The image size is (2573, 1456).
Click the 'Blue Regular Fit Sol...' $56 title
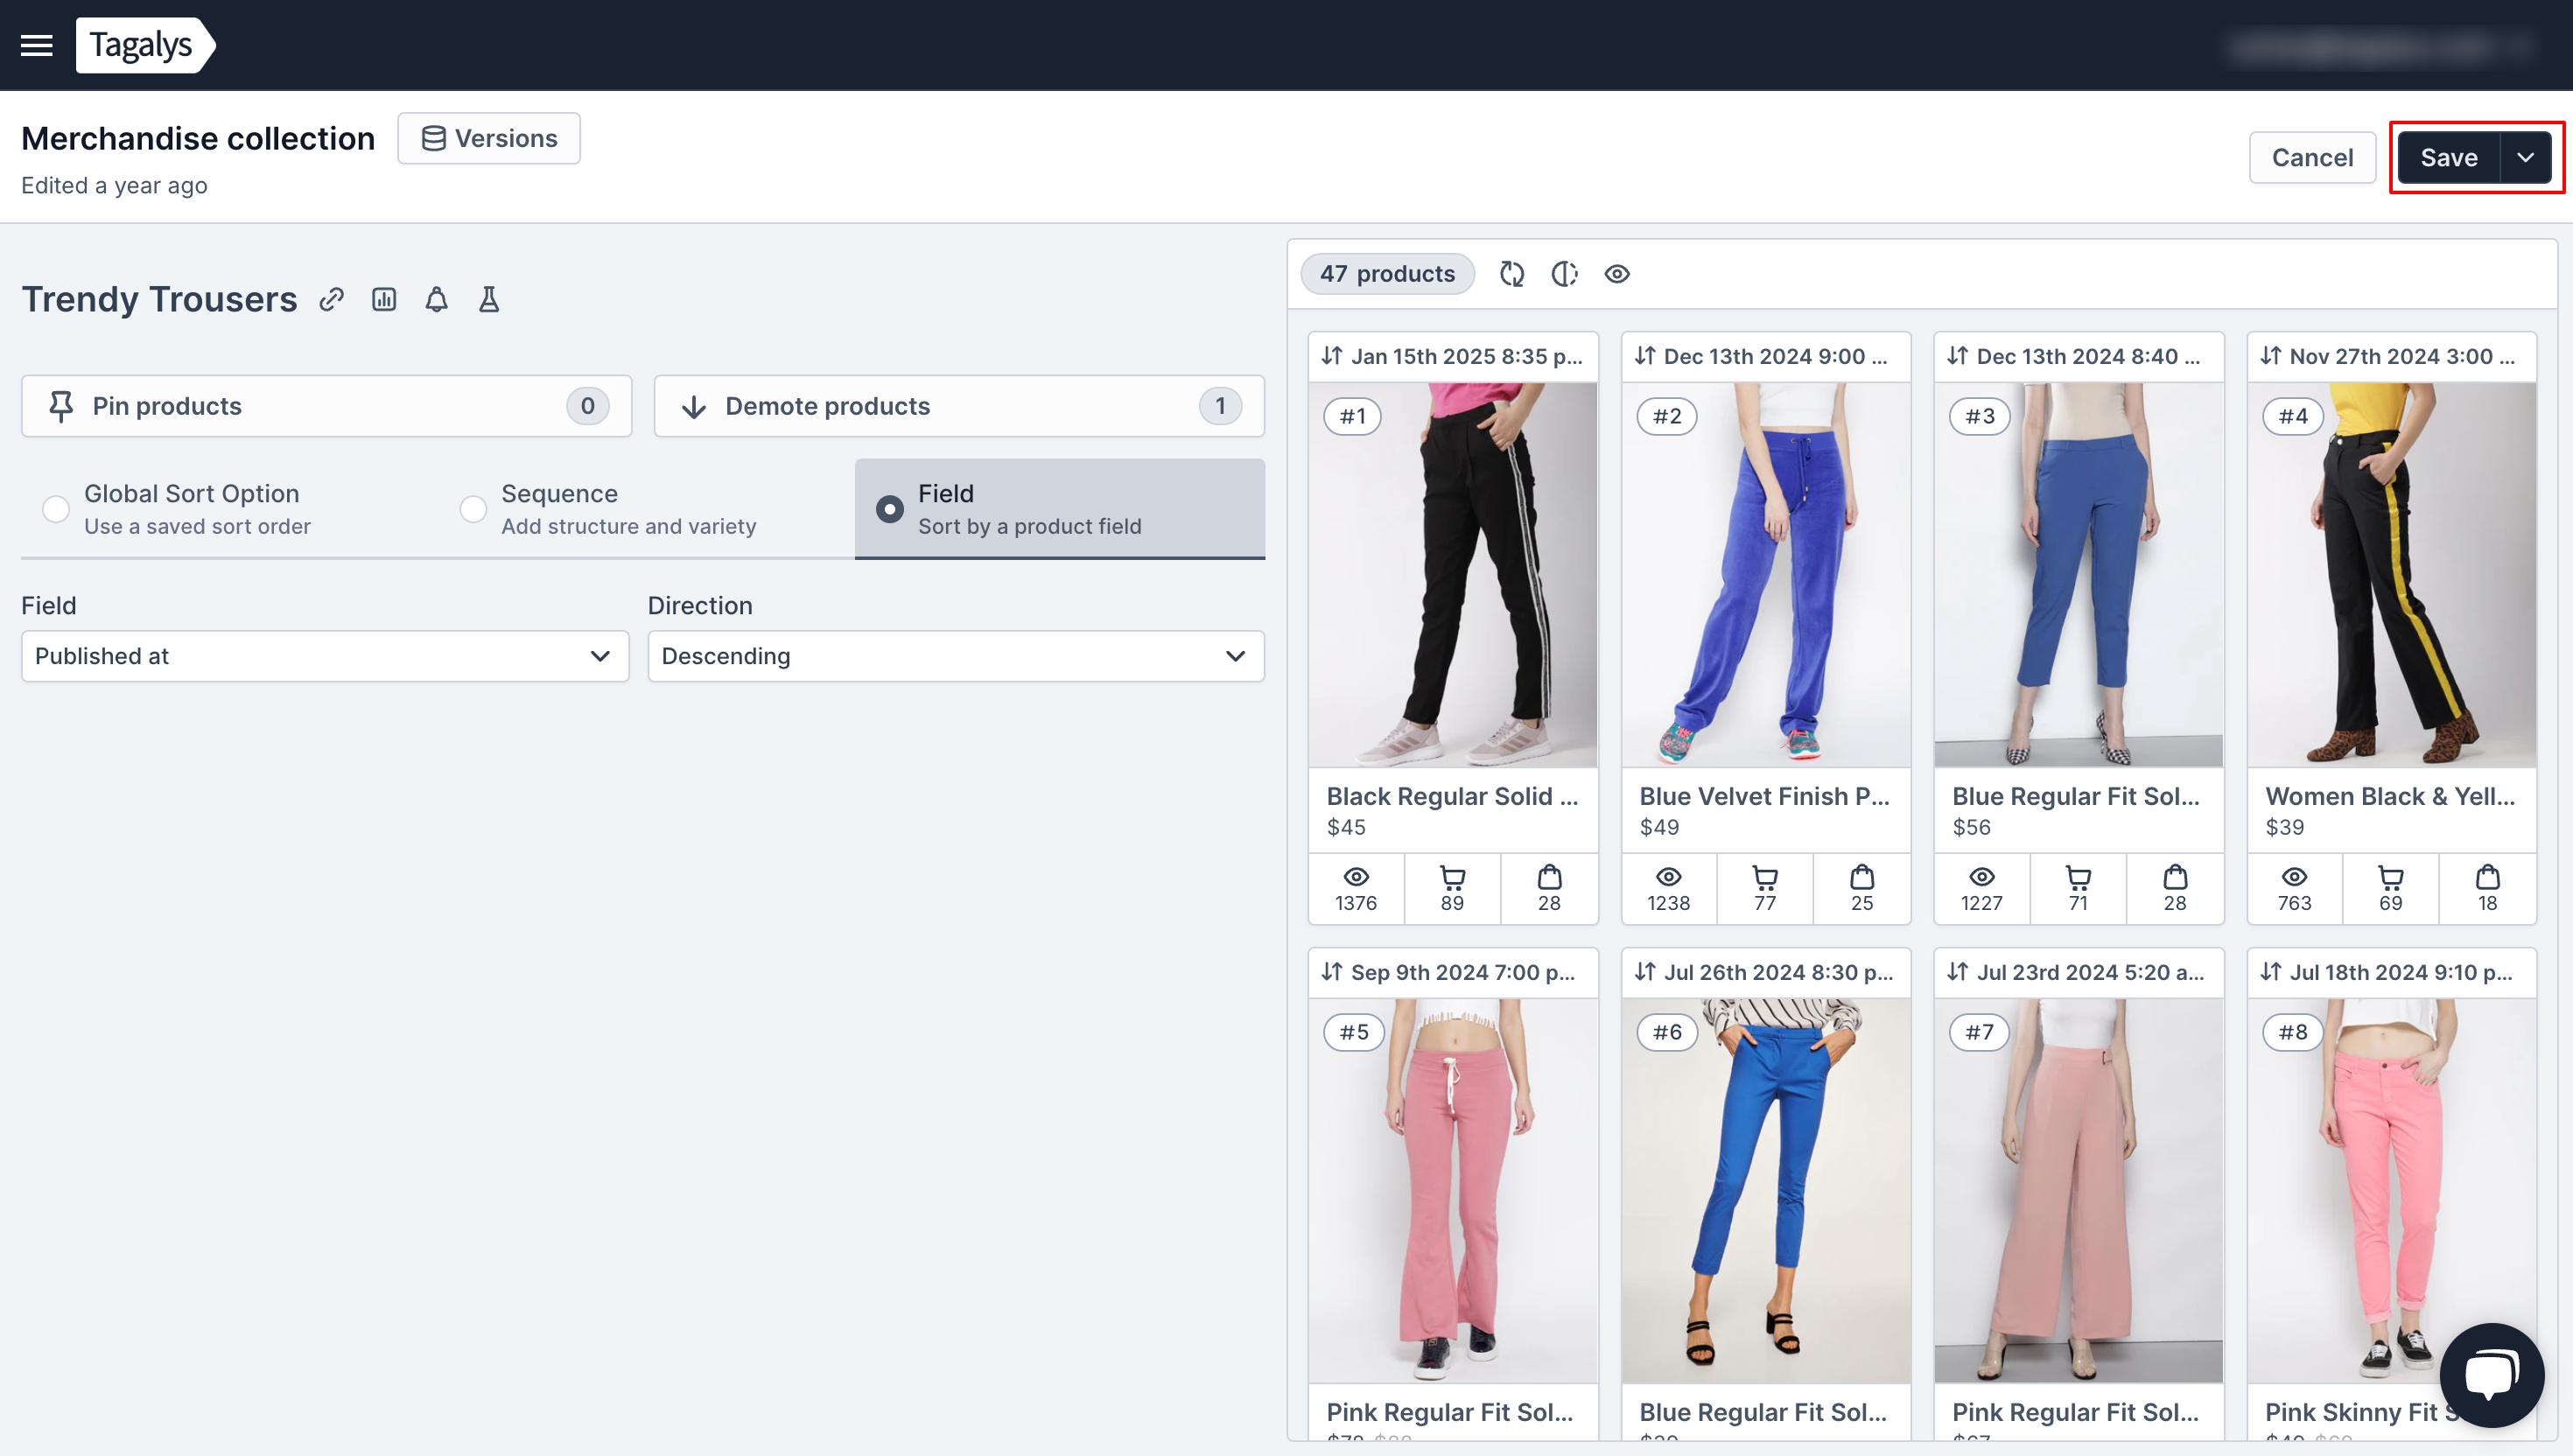click(2076, 796)
